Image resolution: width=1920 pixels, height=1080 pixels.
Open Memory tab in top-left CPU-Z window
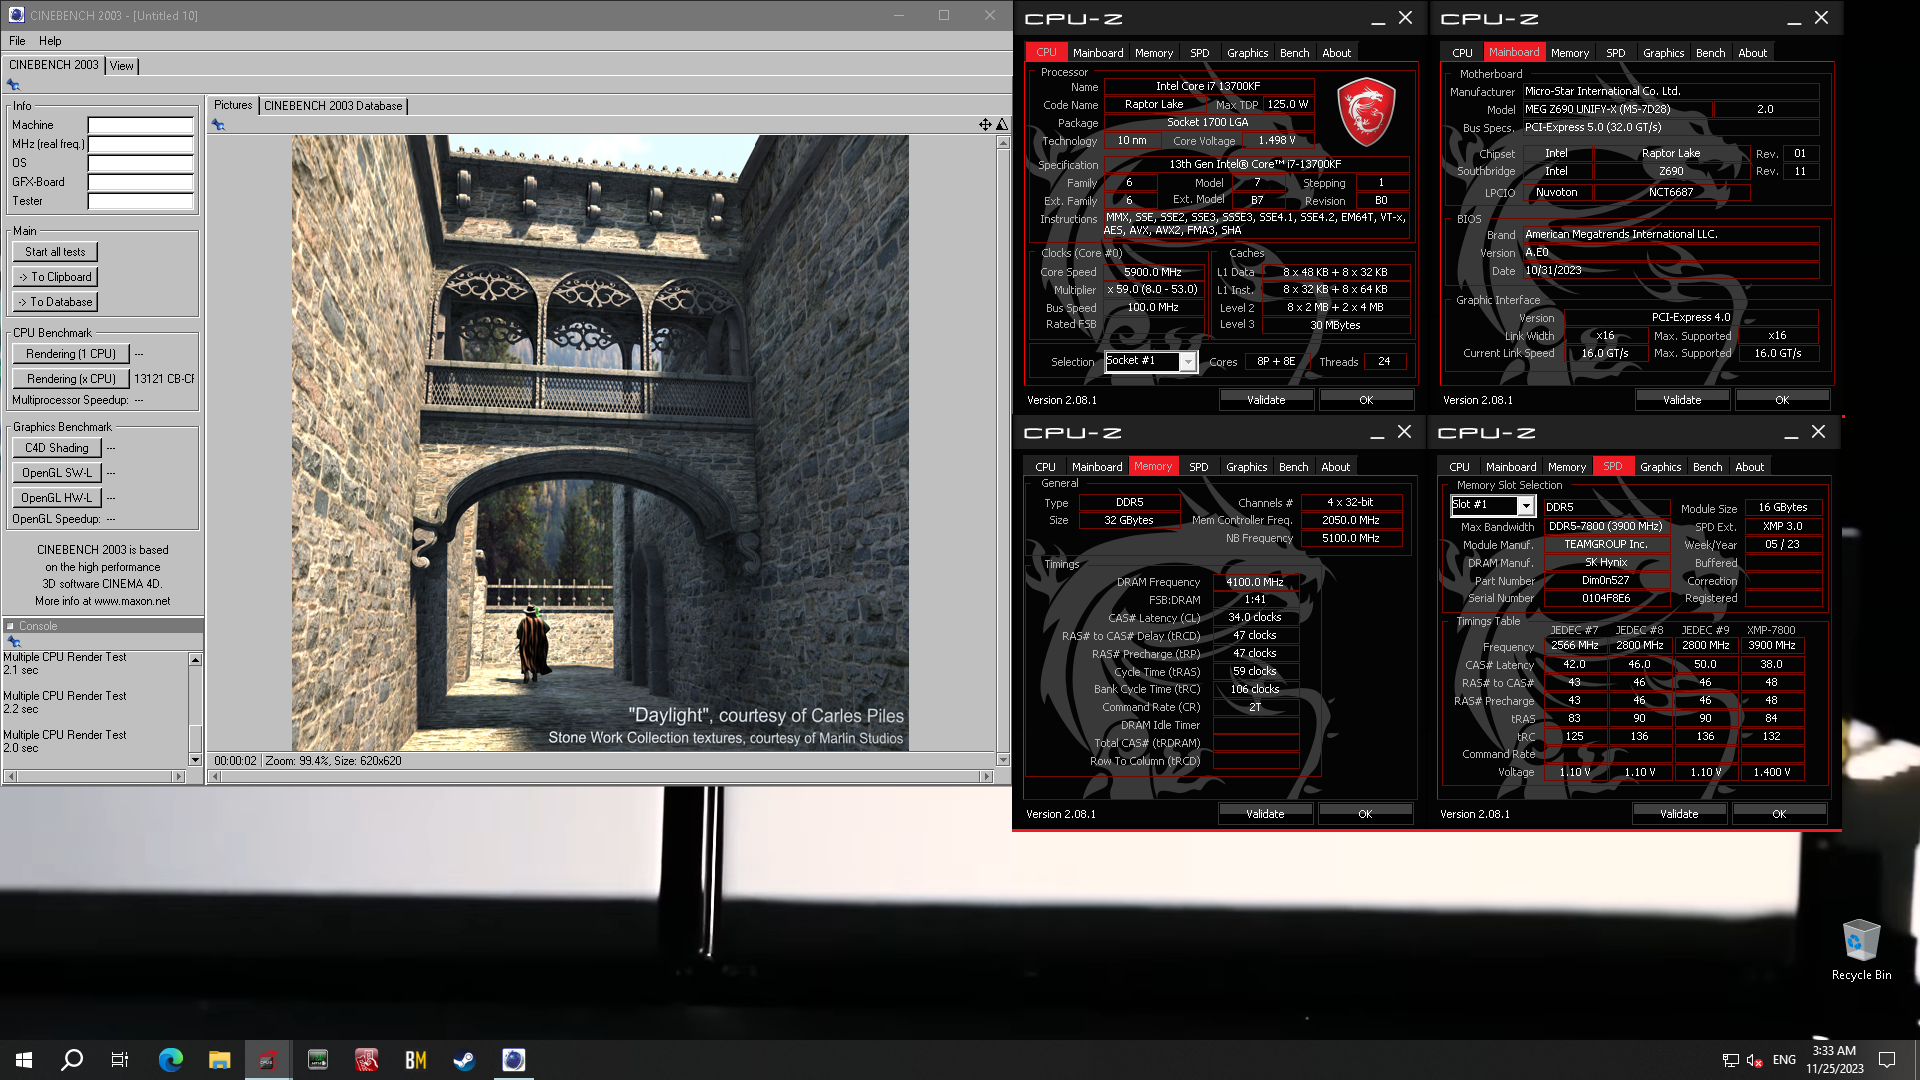tap(1154, 53)
